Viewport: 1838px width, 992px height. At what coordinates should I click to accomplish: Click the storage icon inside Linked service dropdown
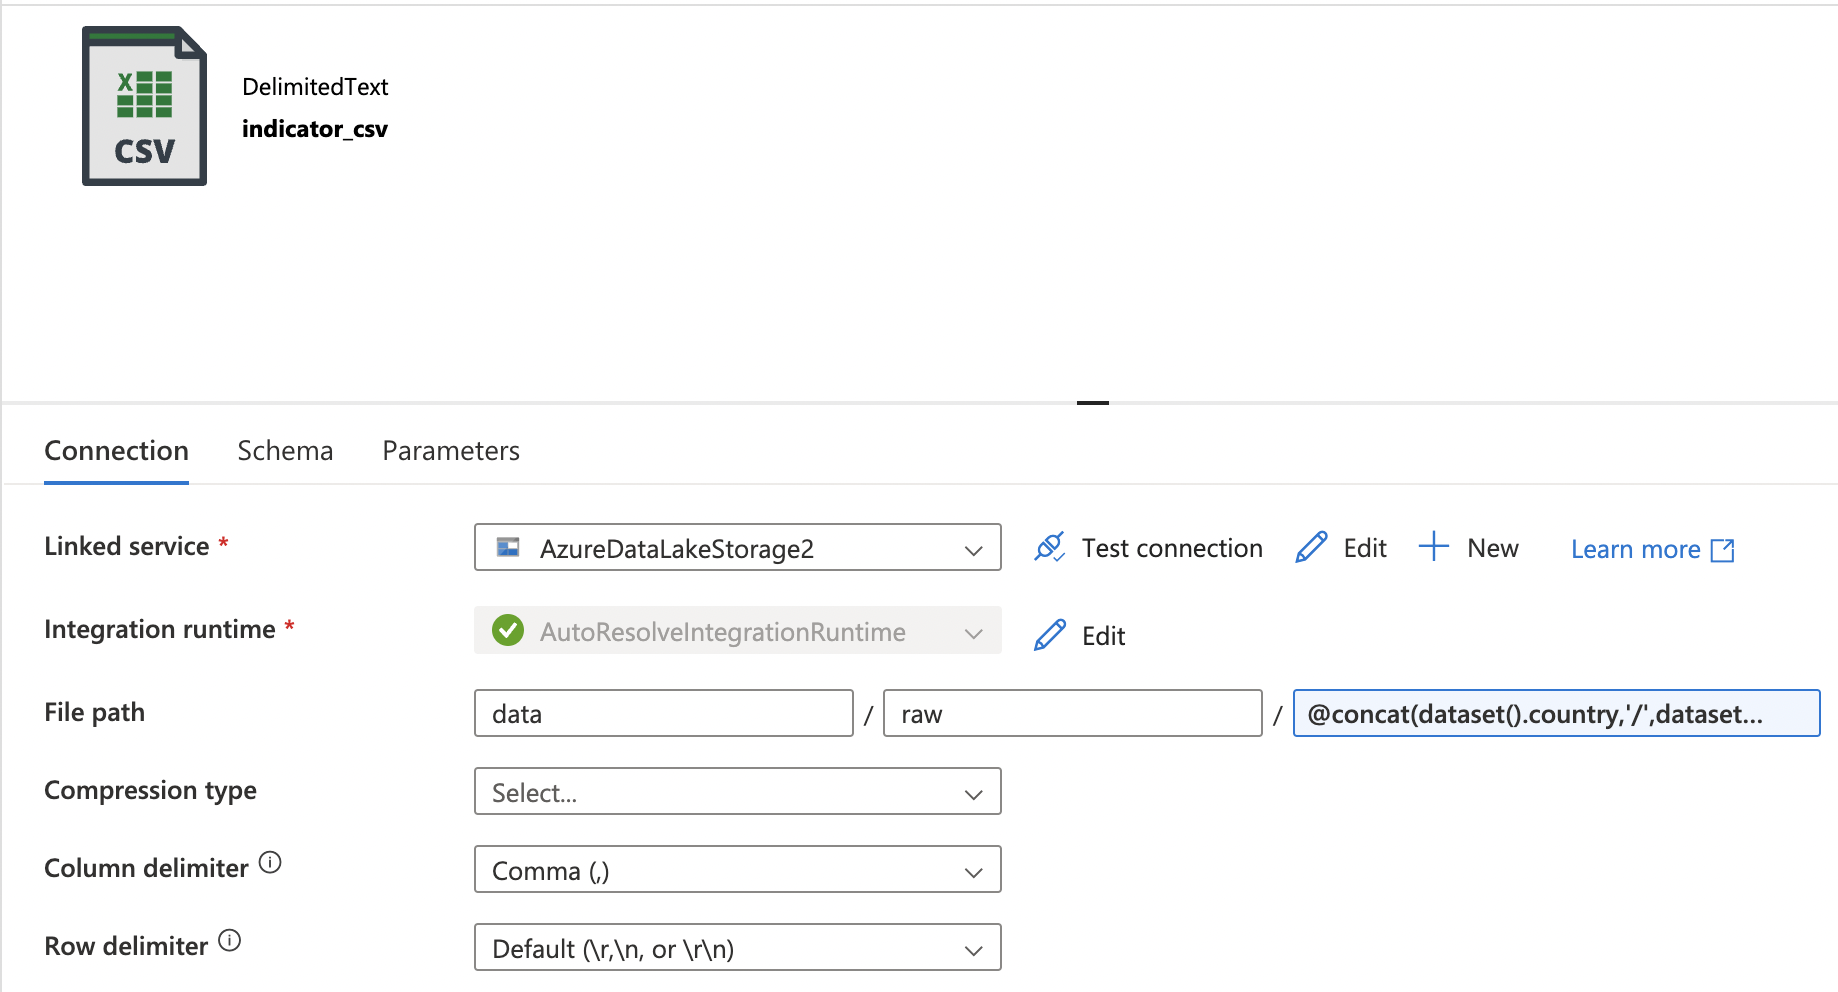point(508,547)
